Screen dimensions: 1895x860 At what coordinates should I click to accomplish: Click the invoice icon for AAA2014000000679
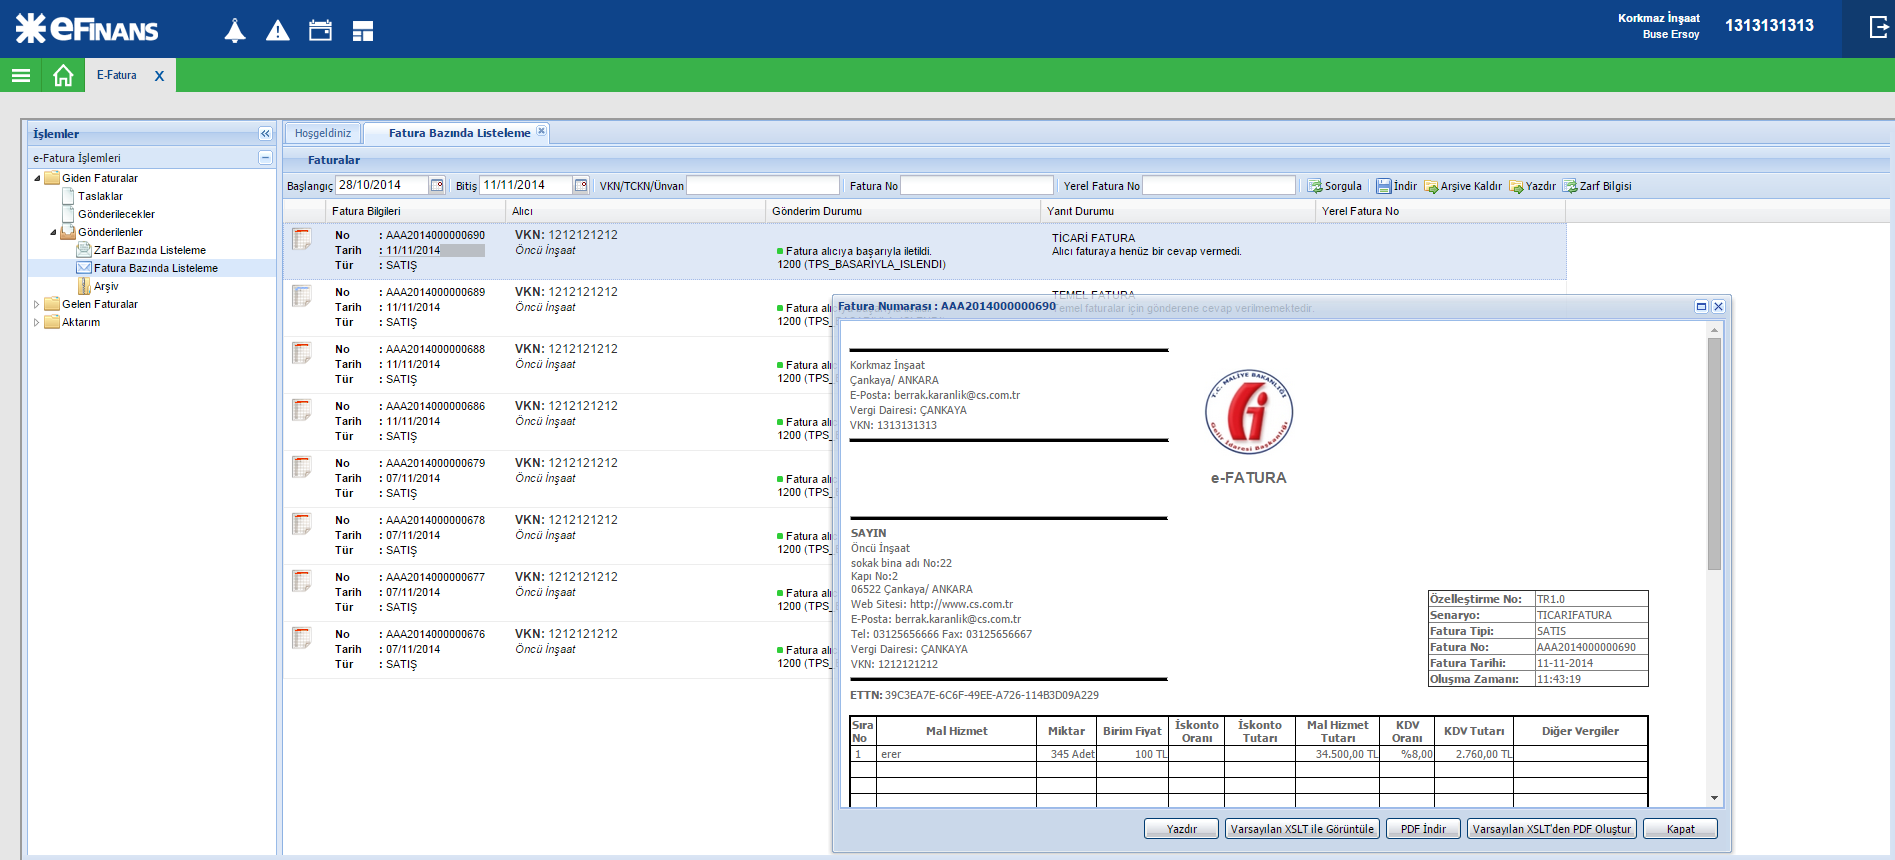click(301, 467)
